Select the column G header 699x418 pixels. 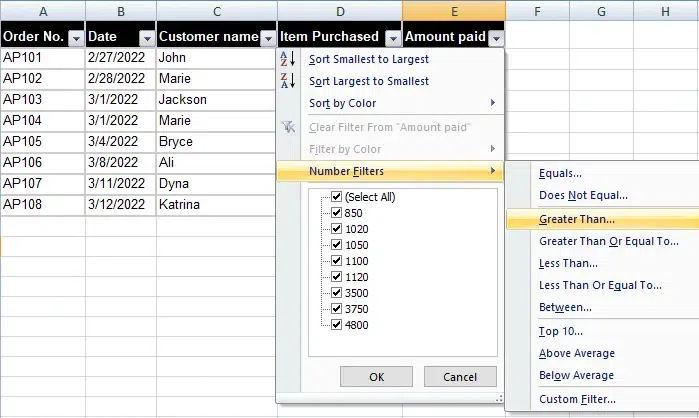point(601,12)
